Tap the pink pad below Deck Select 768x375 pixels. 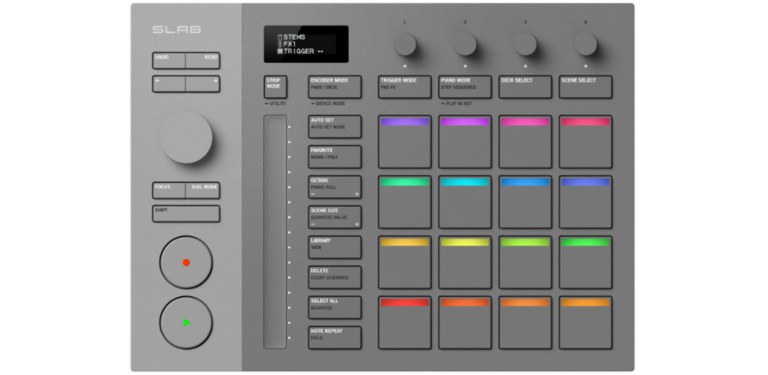click(525, 142)
